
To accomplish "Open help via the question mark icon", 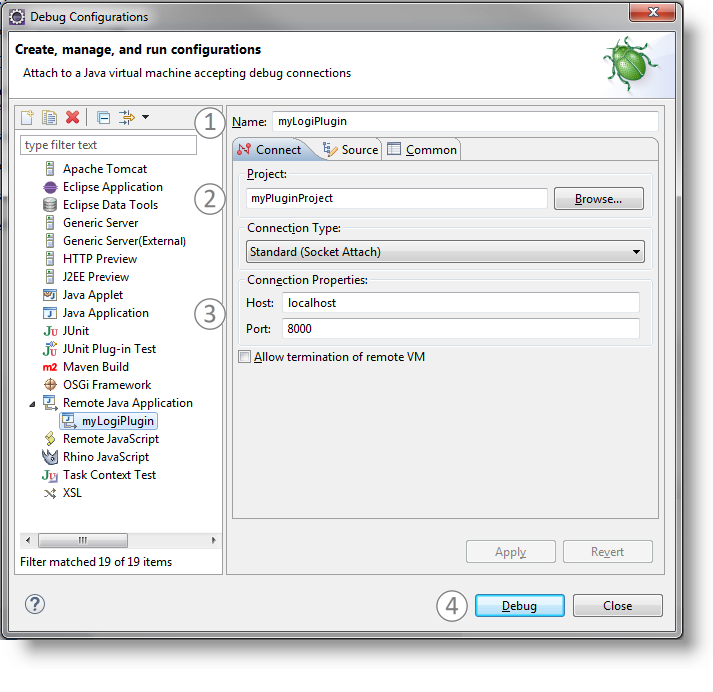I will point(35,604).
